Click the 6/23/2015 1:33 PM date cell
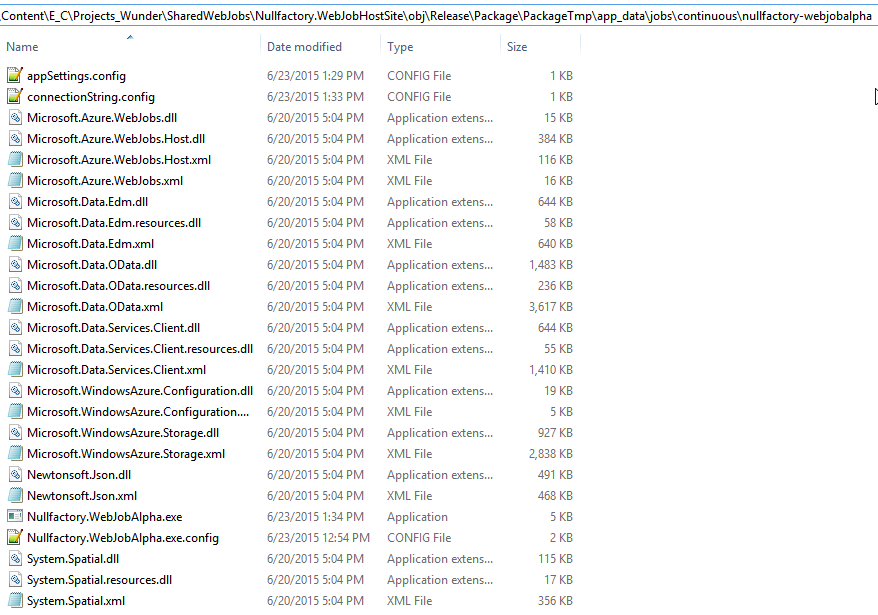The height and width of the screenshot is (615, 878). 315,96
